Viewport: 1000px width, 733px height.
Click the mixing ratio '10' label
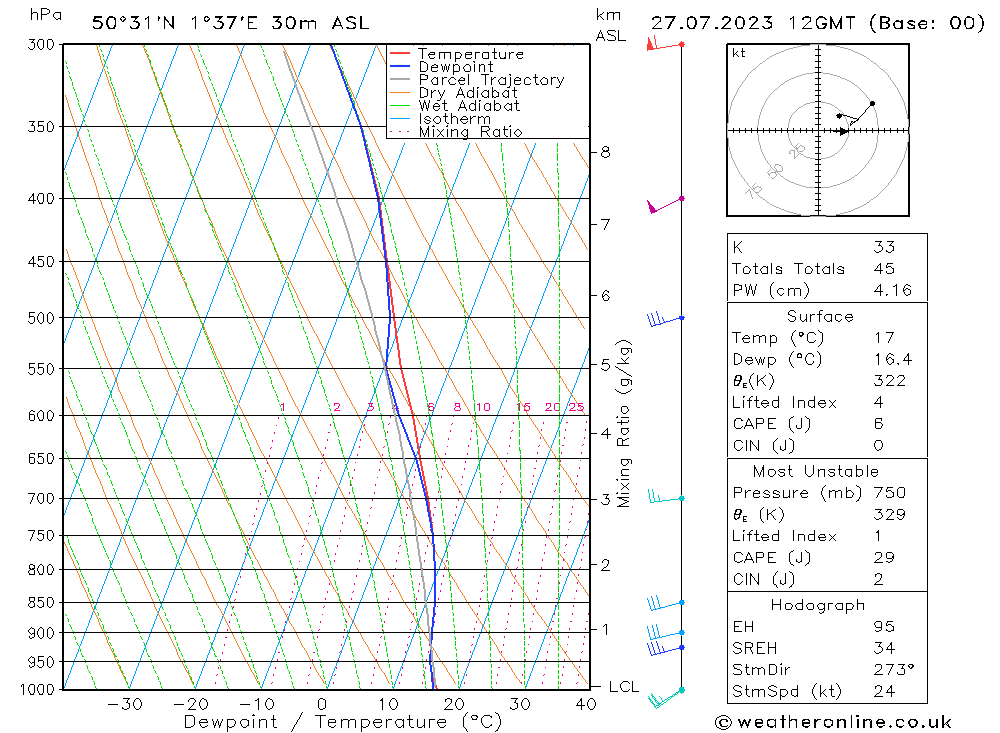[x=483, y=407]
